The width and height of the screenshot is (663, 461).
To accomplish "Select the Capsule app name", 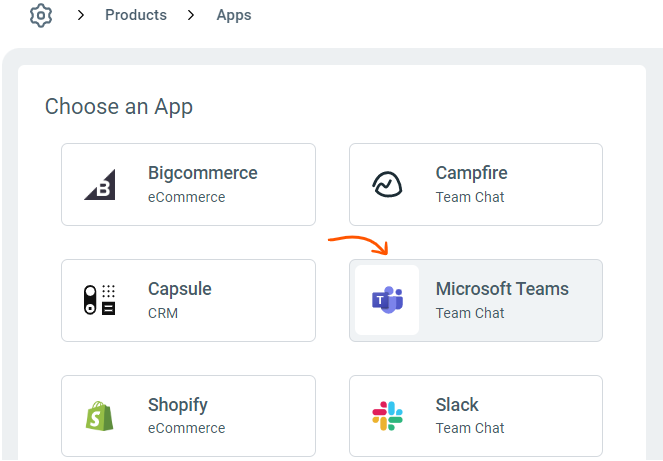I will [x=180, y=289].
